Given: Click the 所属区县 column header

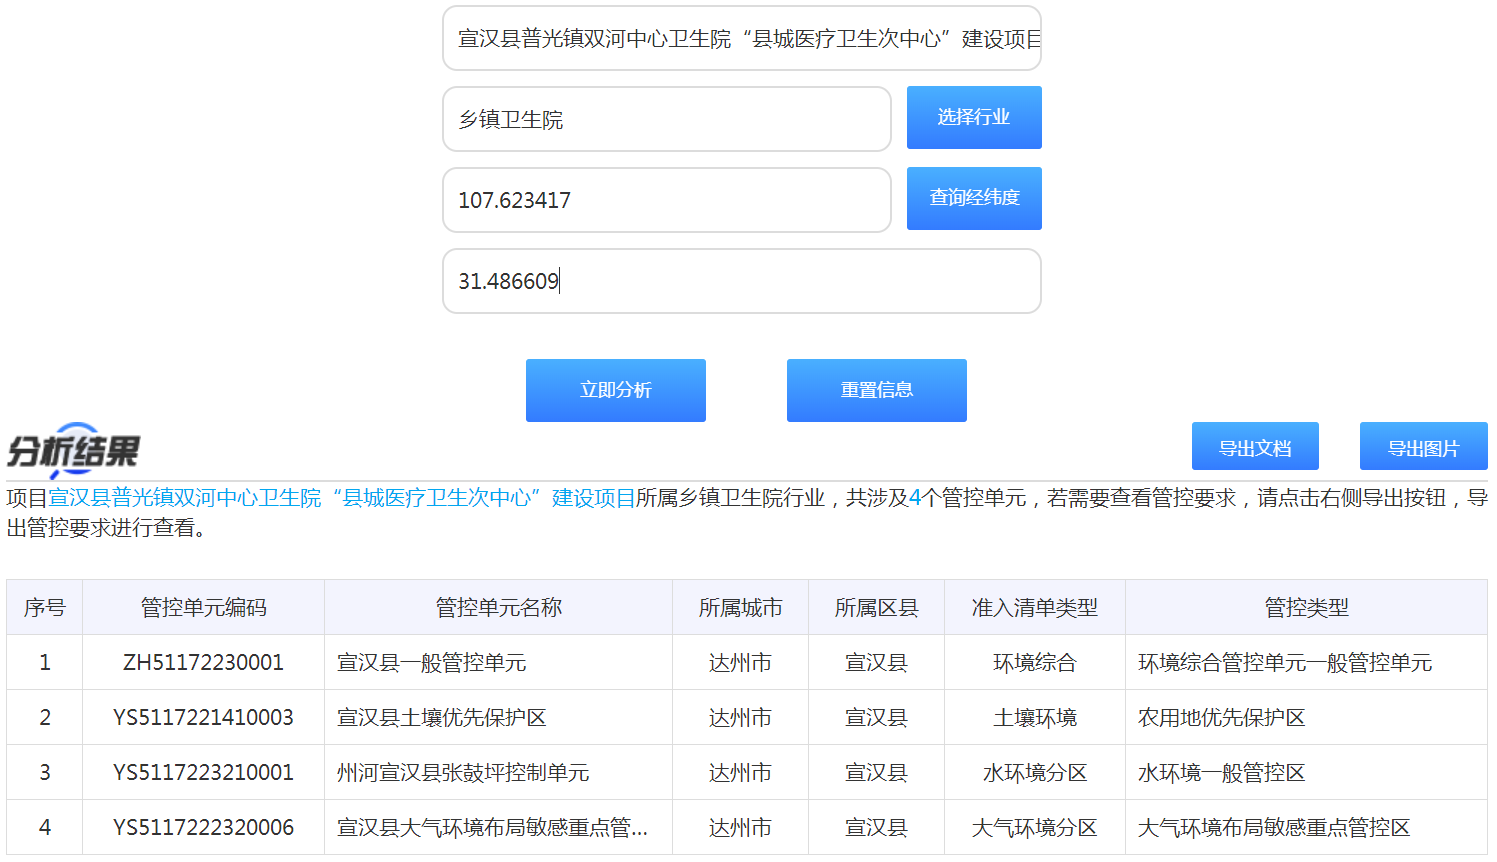Looking at the screenshot, I should pyautogui.click(x=877, y=607).
